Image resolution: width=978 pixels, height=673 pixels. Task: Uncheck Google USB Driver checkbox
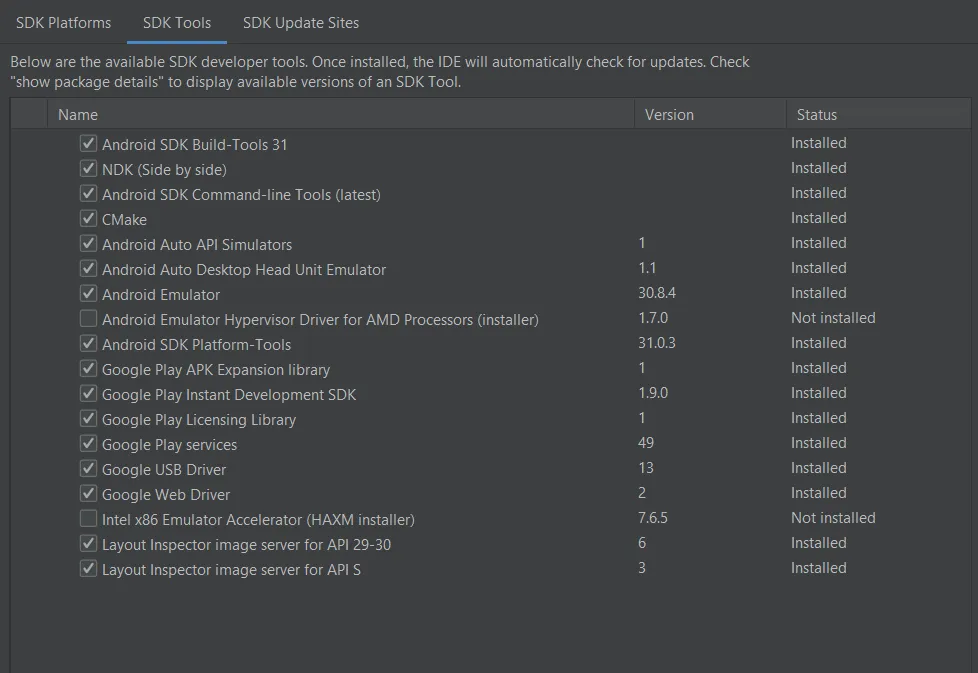pos(89,469)
